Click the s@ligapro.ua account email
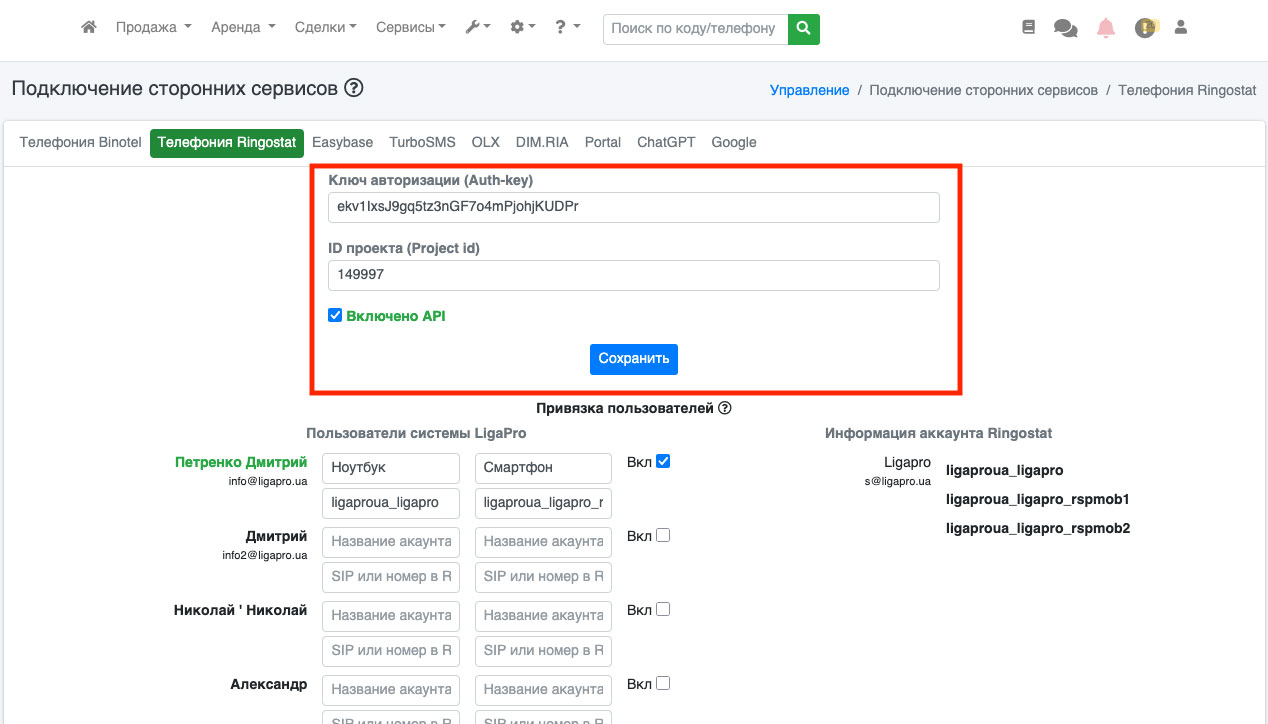This screenshot has width=1268, height=724. [x=898, y=481]
